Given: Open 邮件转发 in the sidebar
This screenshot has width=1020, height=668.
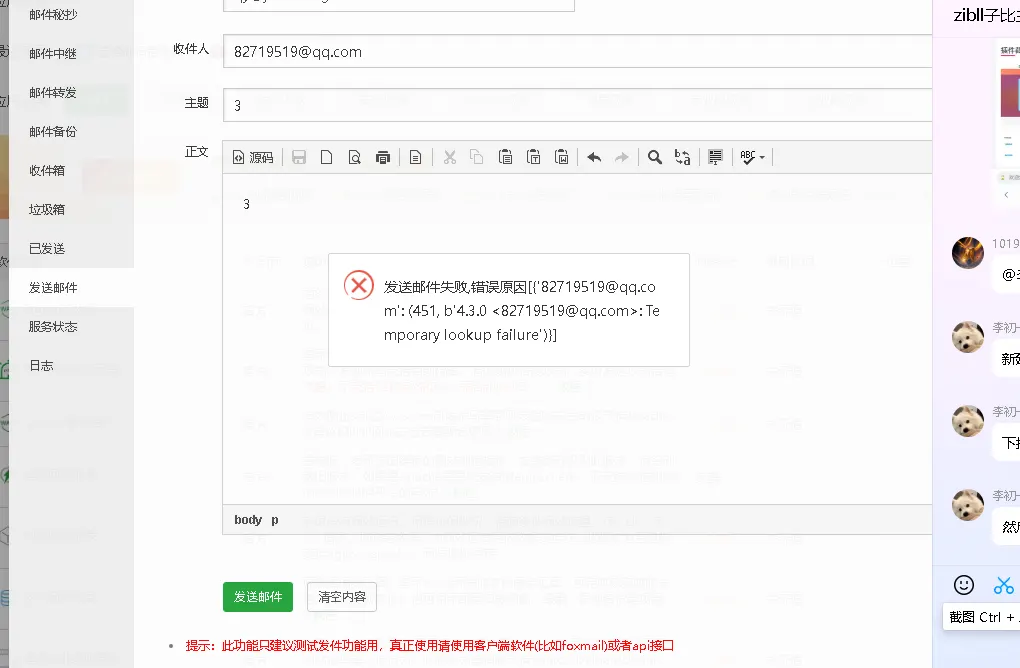Looking at the screenshot, I should [53, 92].
